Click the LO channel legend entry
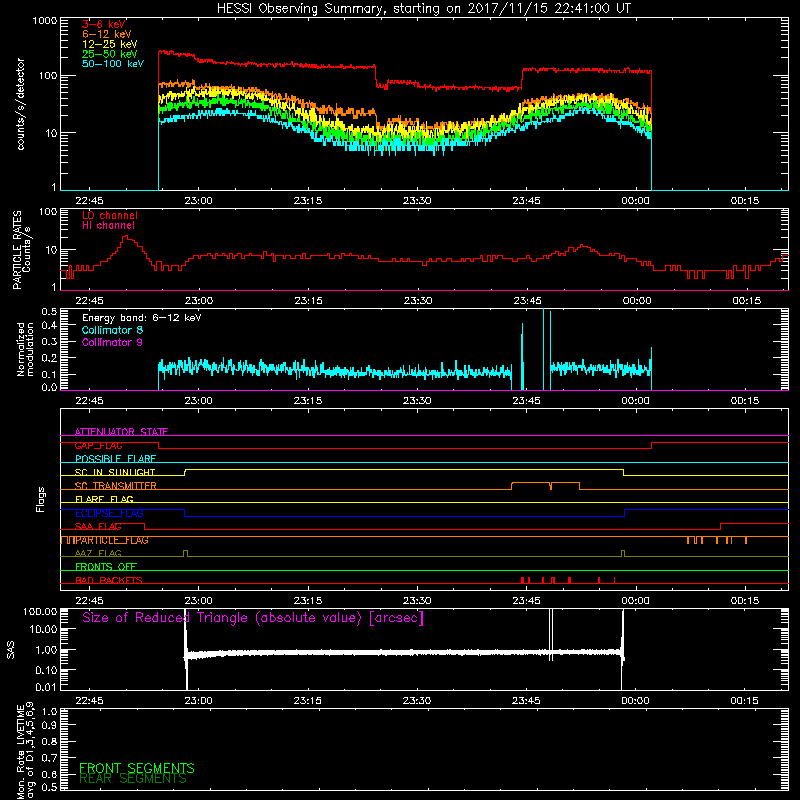 [110, 215]
